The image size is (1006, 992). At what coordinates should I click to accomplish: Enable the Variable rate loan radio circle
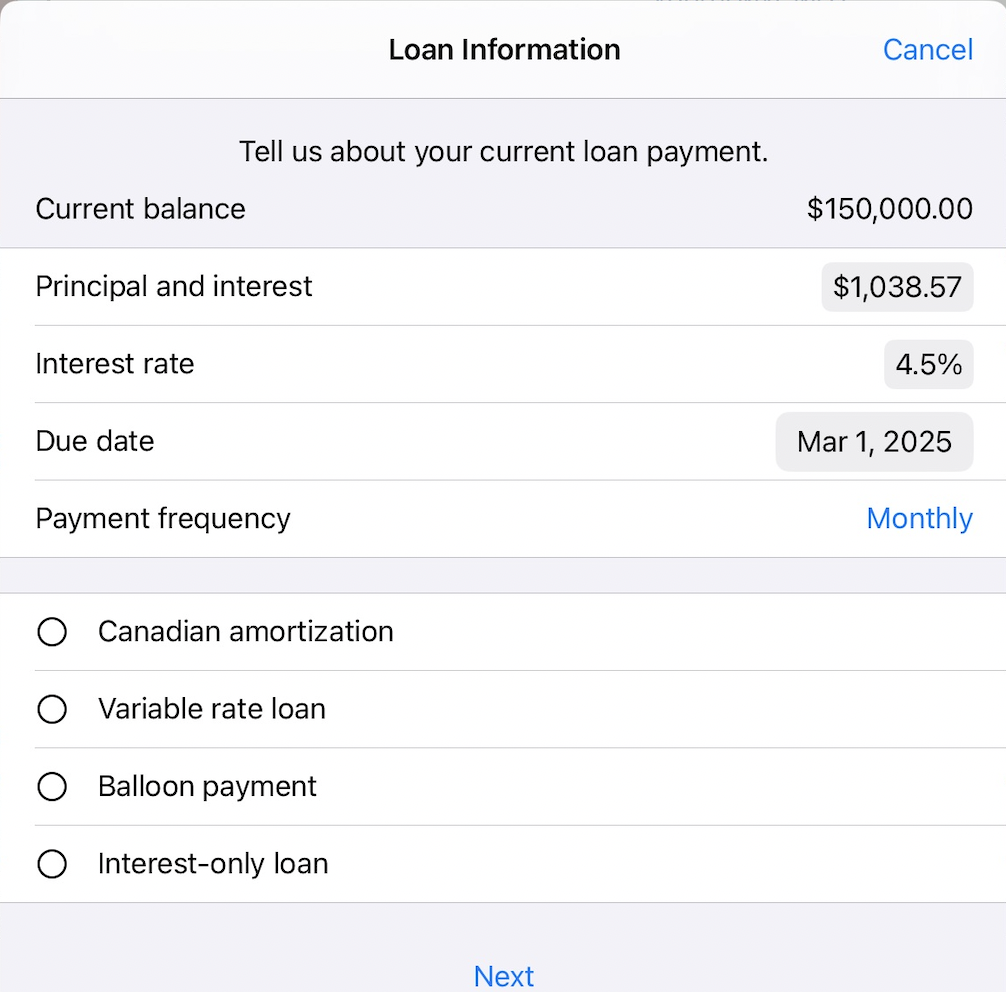52,709
